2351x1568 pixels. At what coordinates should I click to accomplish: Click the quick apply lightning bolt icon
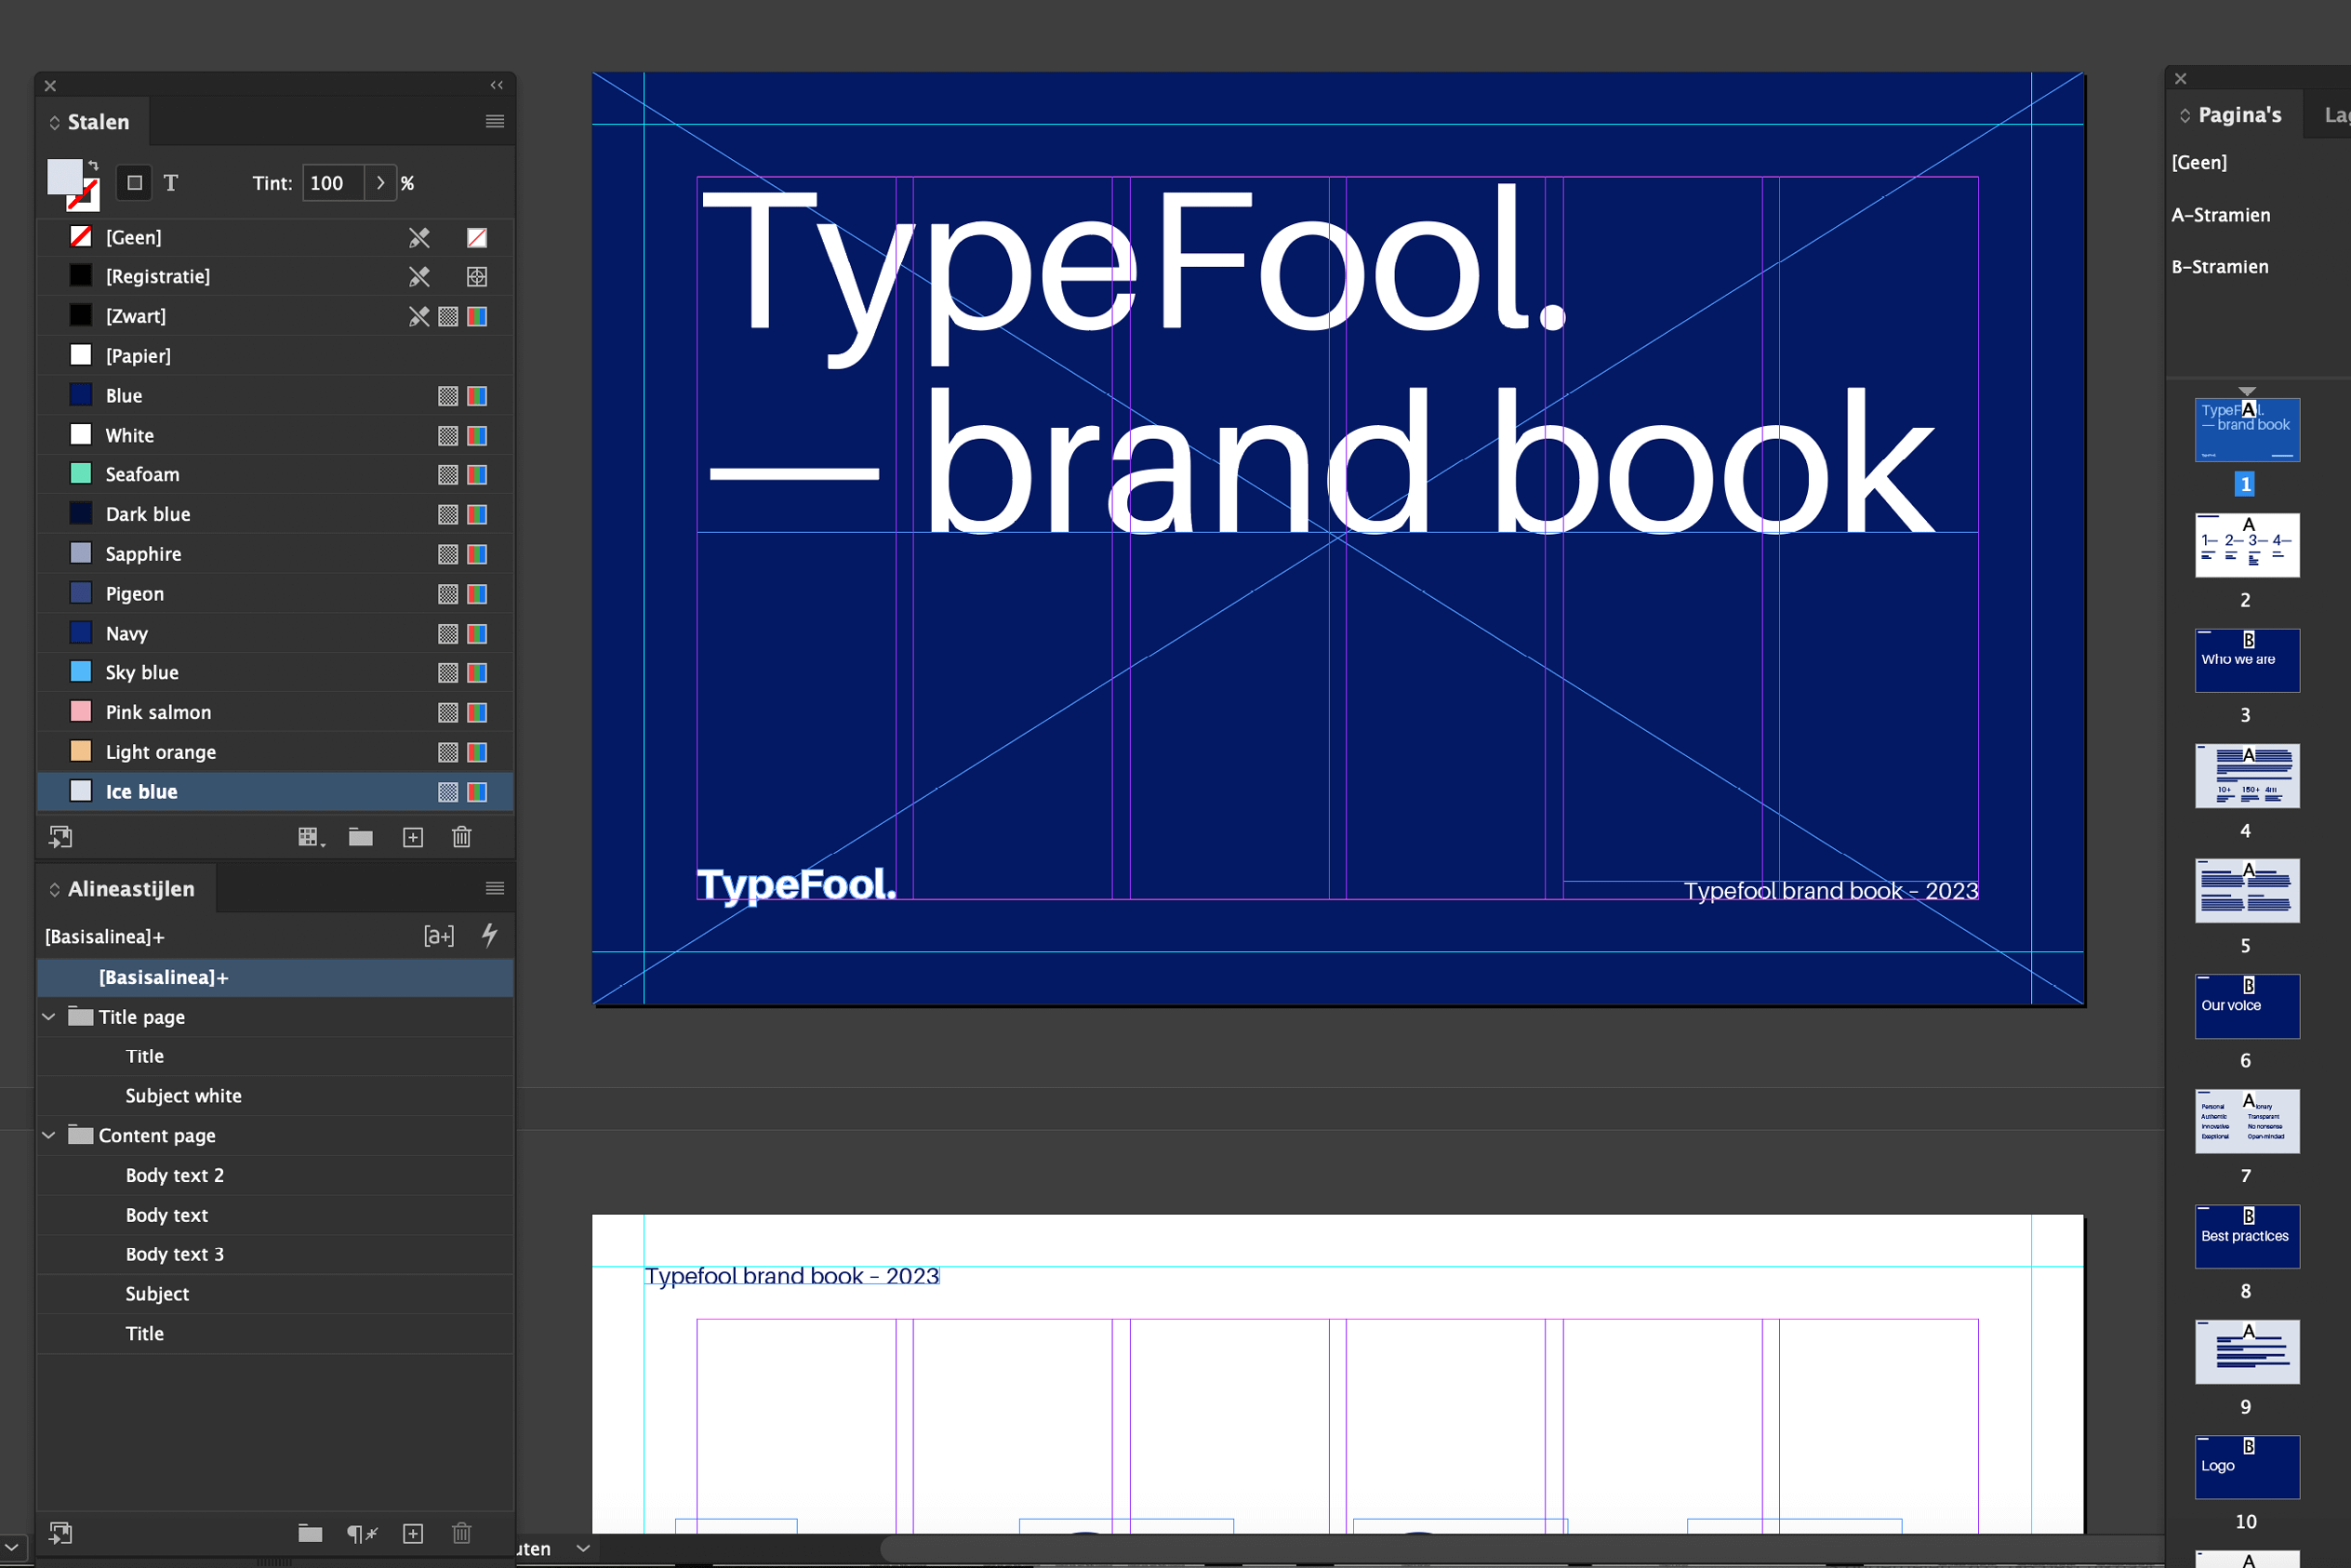tap(489, 935)
